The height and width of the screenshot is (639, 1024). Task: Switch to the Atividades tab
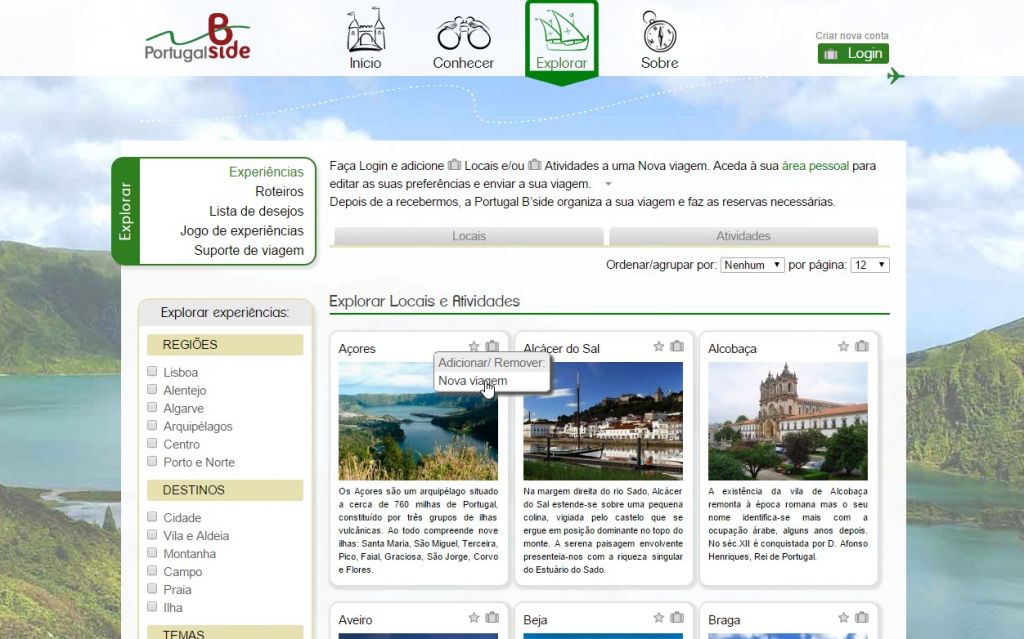tap(743, 236)
